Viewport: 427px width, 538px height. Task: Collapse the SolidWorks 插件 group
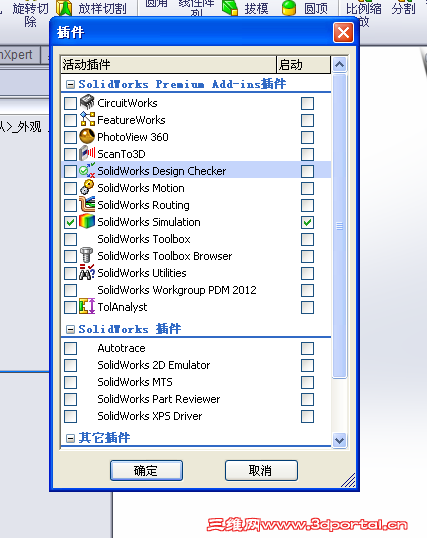70,330
